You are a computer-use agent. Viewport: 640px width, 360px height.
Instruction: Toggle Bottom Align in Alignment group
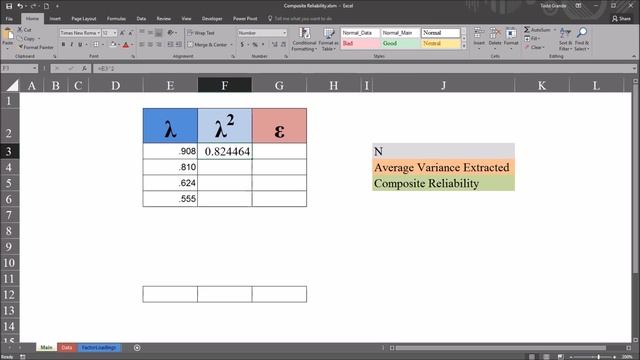158,32
